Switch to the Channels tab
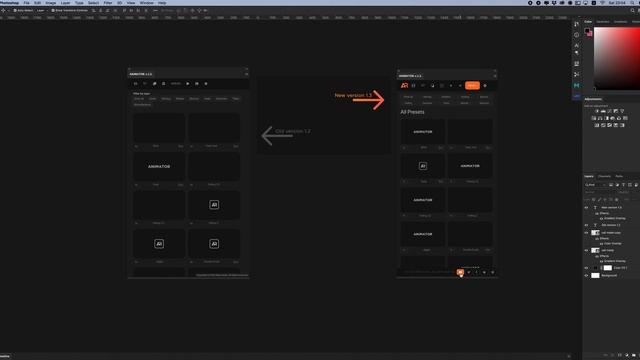 pos(604,176)
